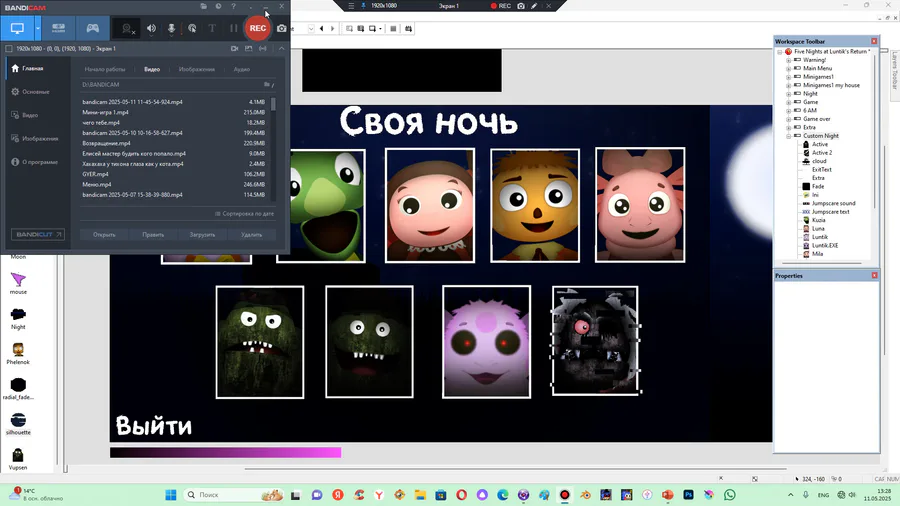Click the Править button

(153, 235)
